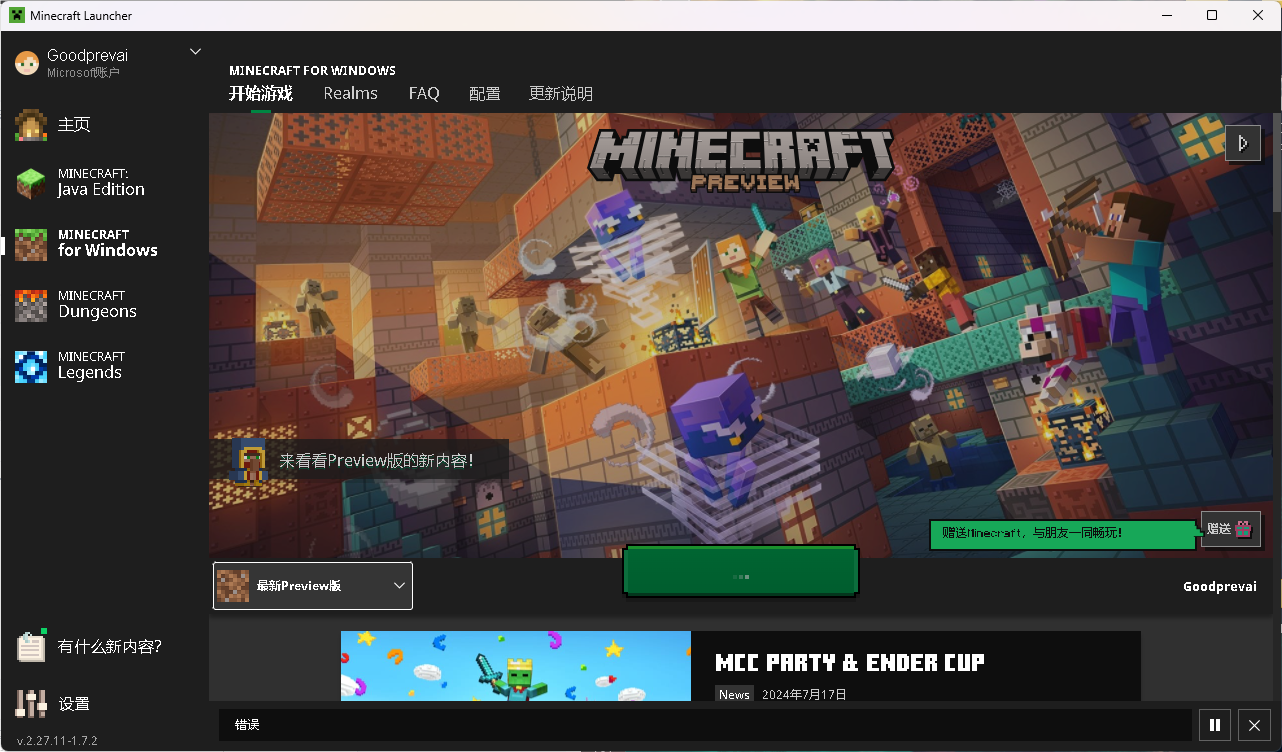Open the FAQ tab

(424, 94)
